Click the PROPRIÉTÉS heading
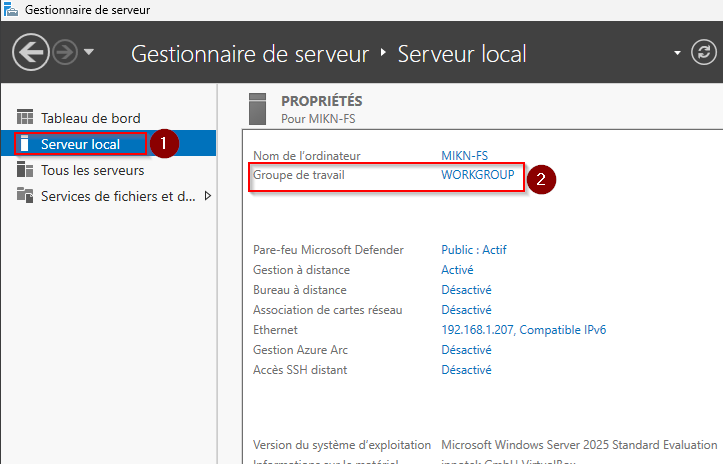Viewport: 723px width, 464px height. pyautogui.click(x=321, y=101)
